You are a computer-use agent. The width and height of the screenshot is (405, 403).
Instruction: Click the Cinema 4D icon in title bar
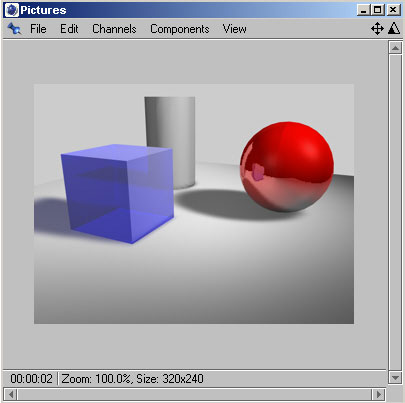click(x=12, y=10)
